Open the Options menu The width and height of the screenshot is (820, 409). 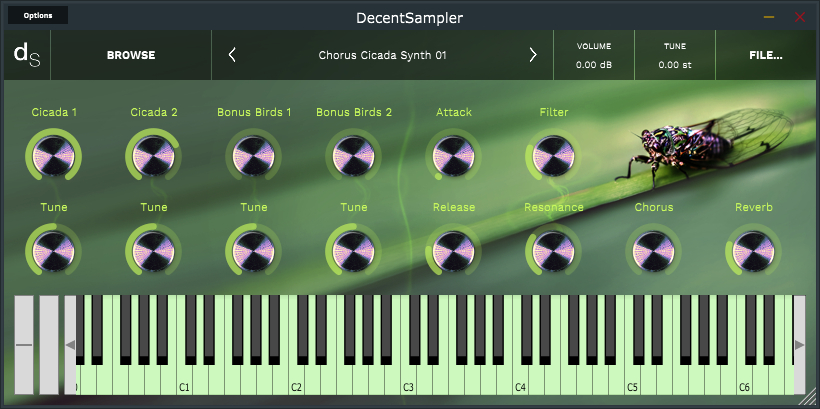pos(38,15)
